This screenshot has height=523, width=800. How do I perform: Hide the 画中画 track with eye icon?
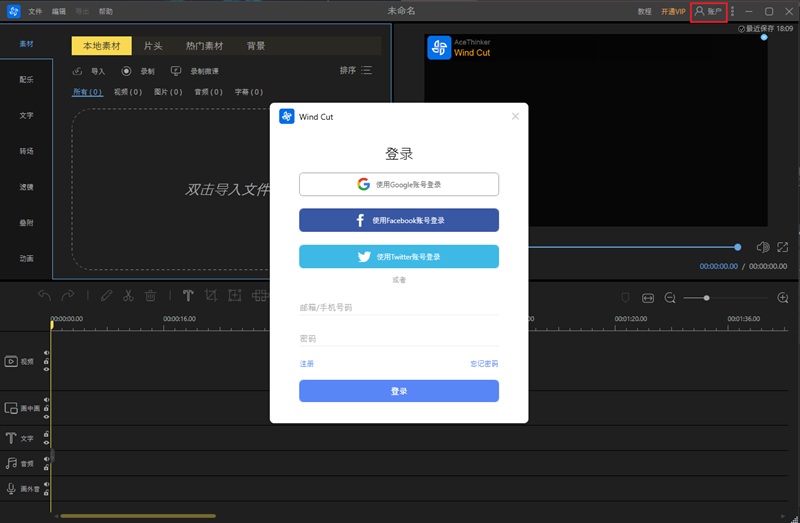[x=46, y=417]
